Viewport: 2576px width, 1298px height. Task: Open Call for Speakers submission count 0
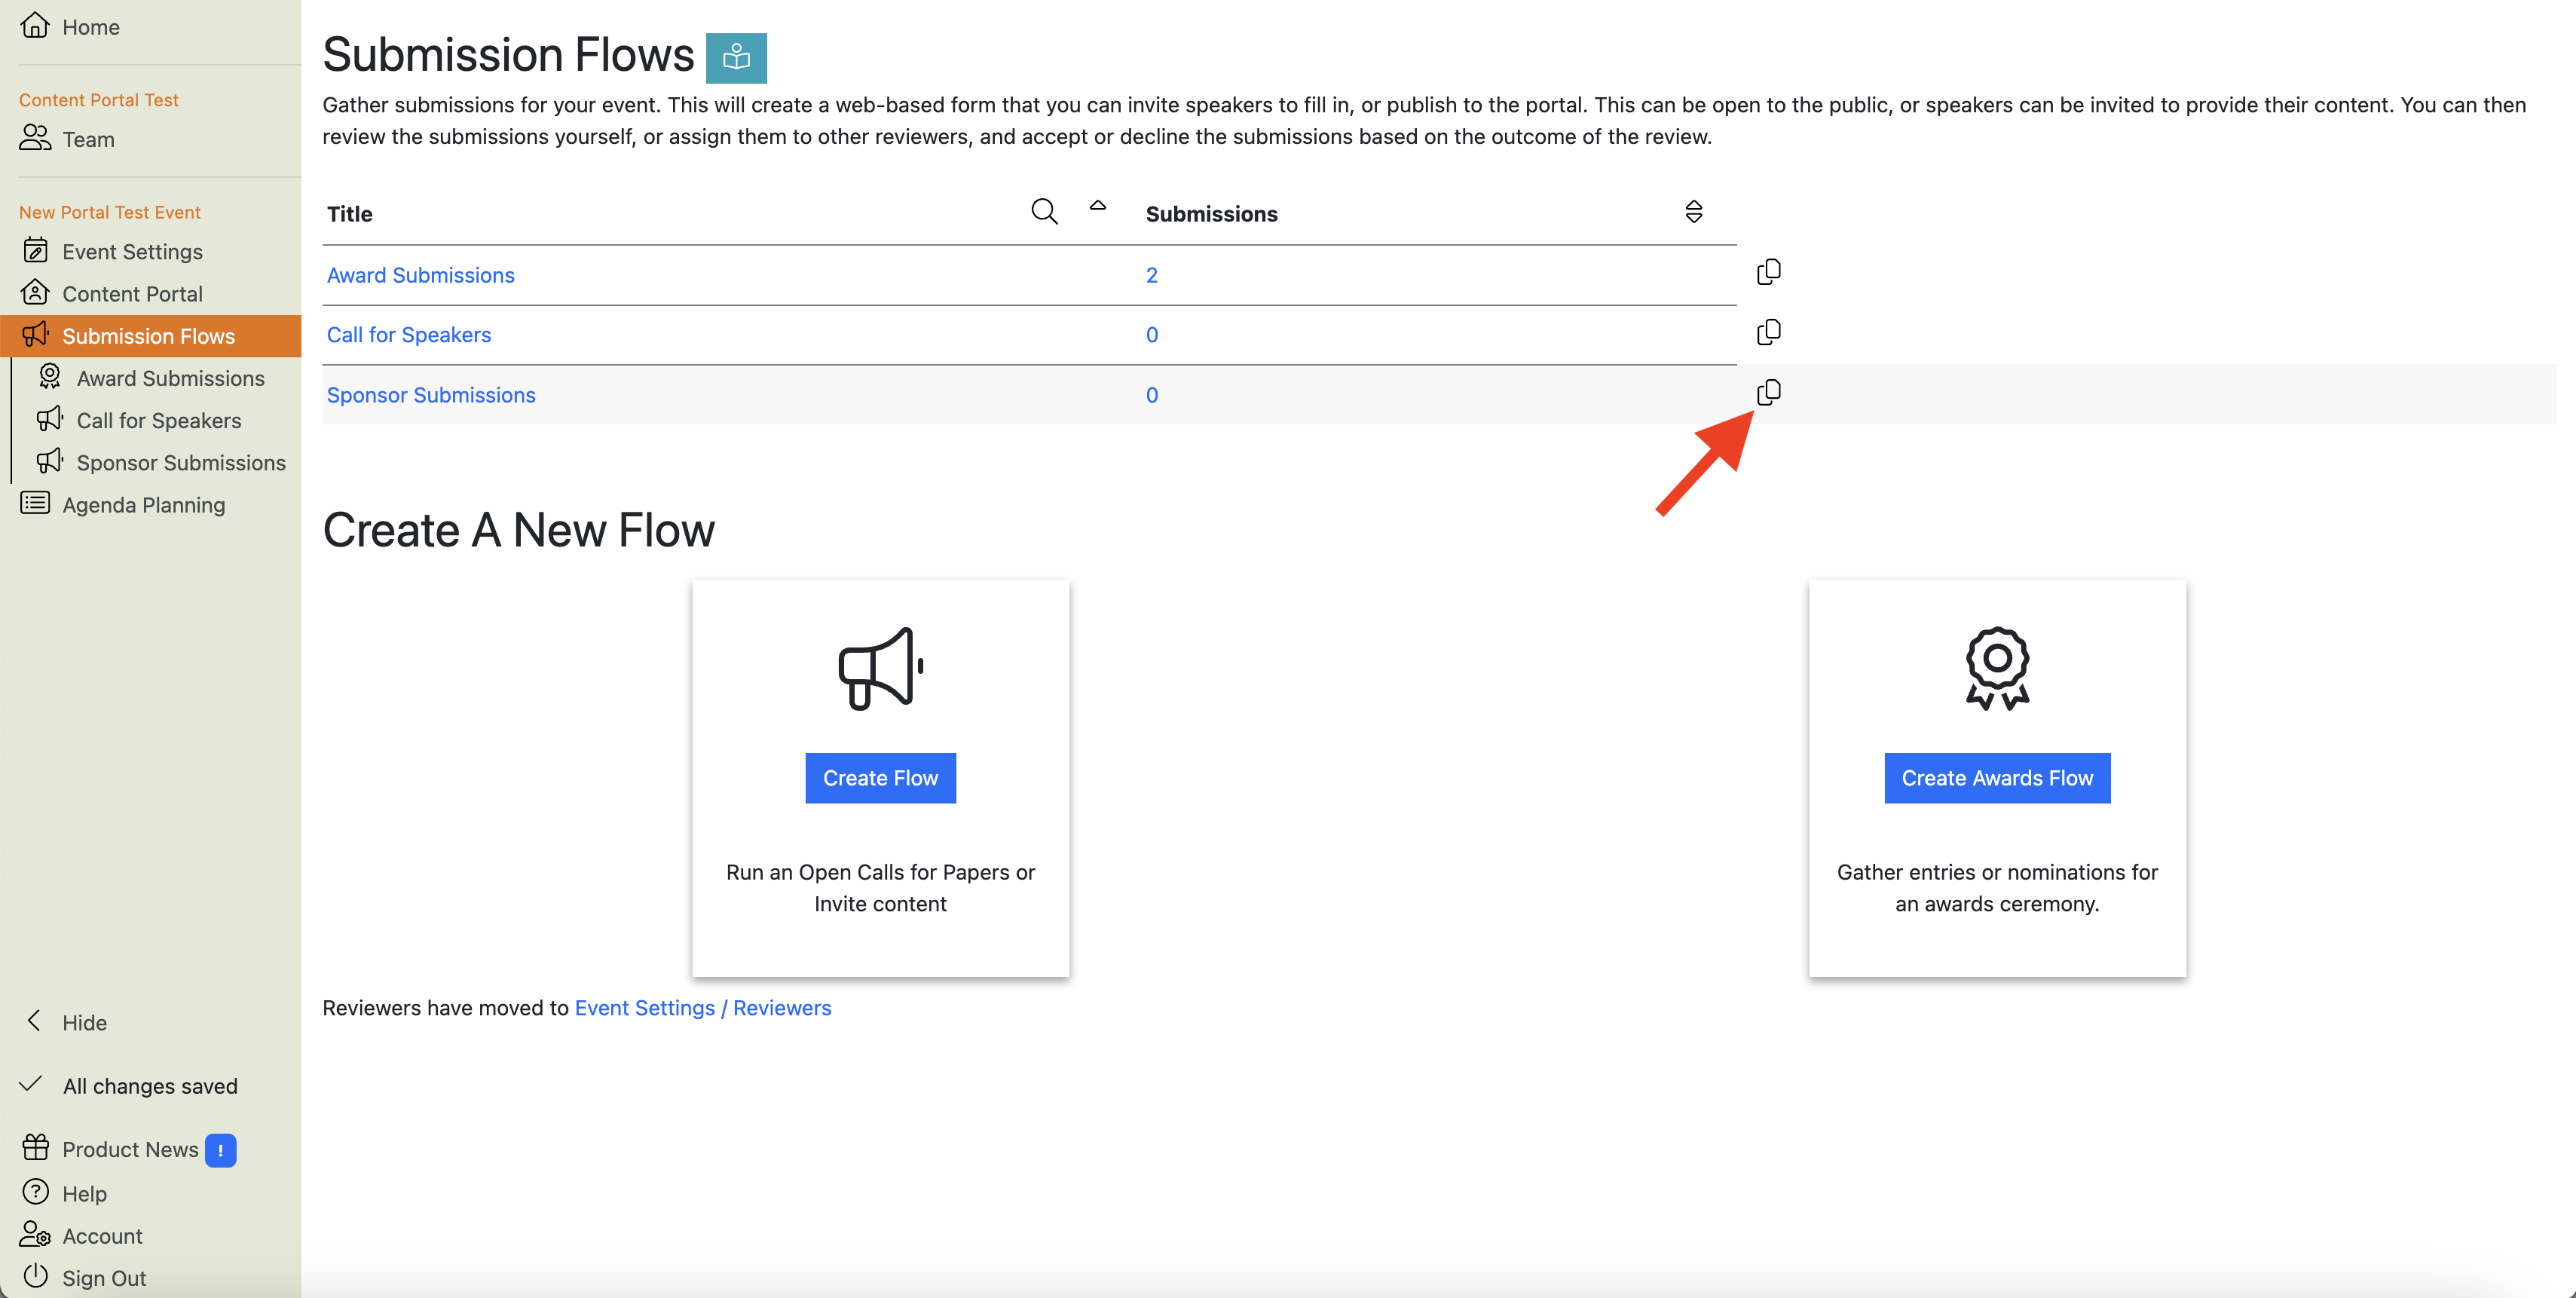click(x=1151, y=334)
